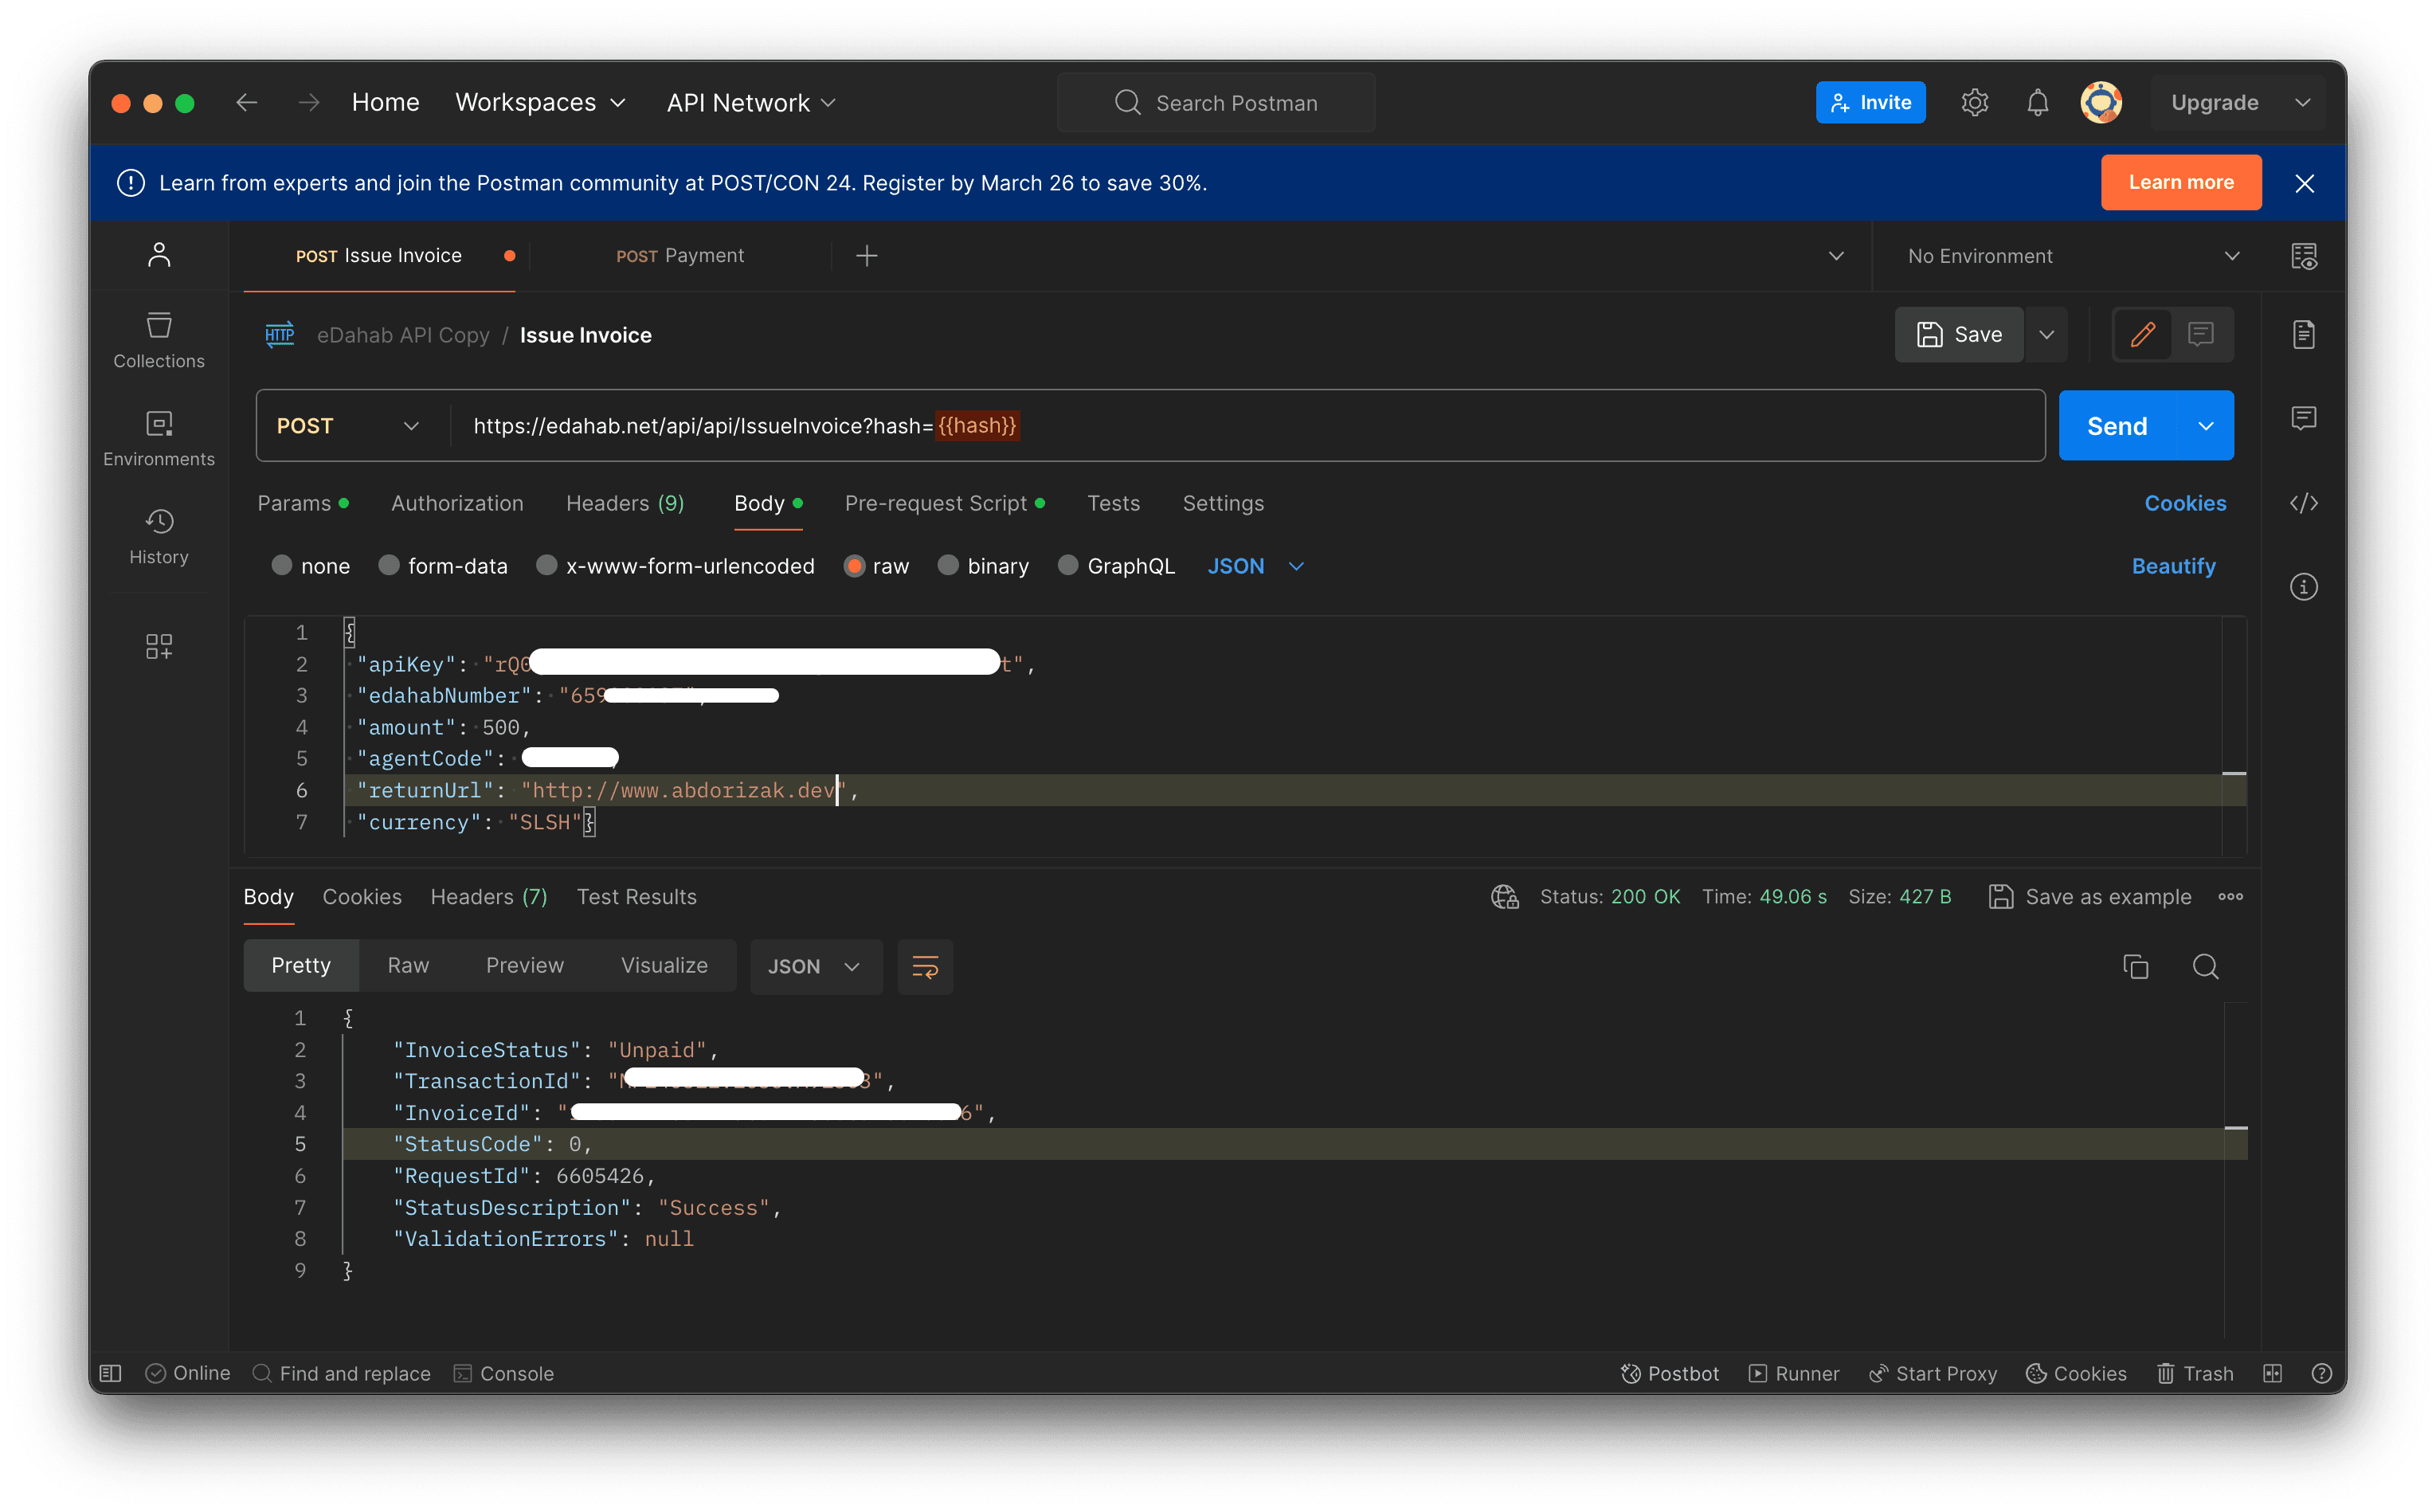The image size is (2436, 1512).
Task: Expand the Send button options arrow
Action: tap(2205, 426)
